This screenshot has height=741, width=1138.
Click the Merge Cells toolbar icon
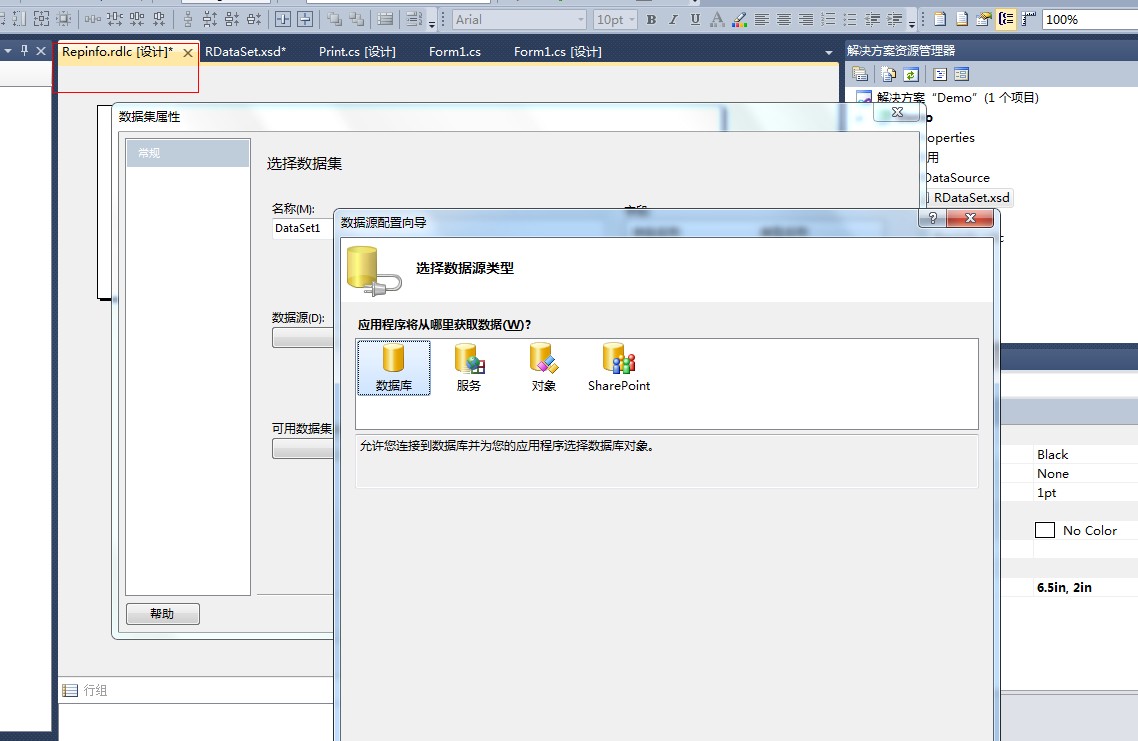coord(385,20)
